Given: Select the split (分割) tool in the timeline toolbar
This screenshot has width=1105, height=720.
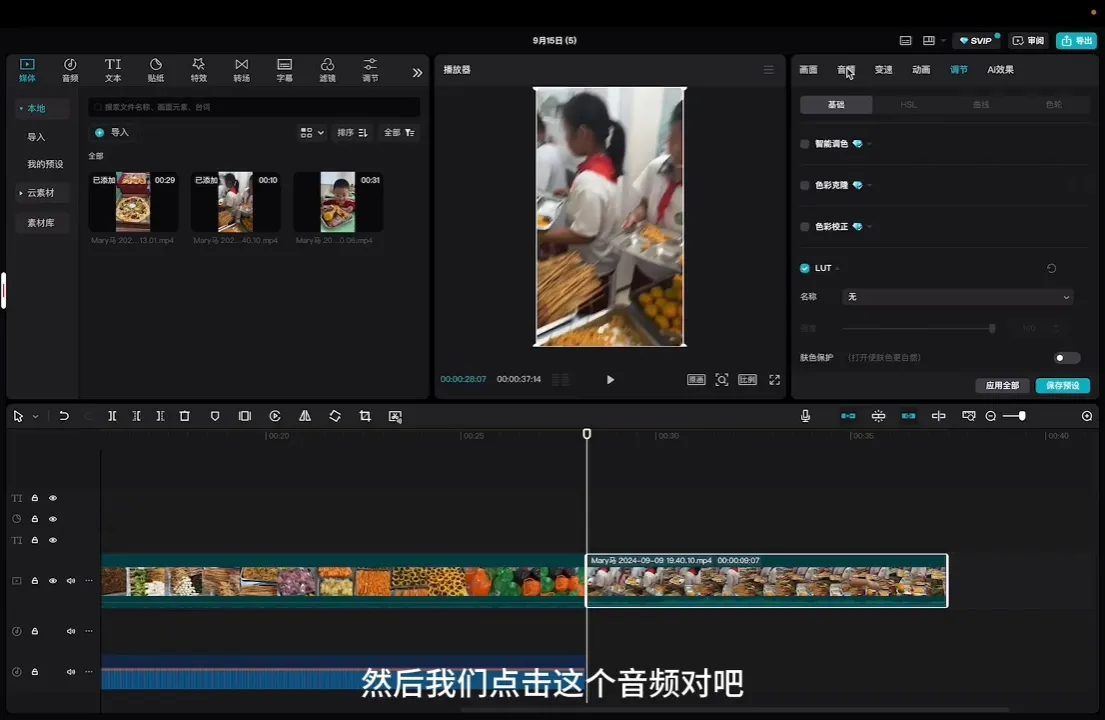Looking at the screenshot, I should click(112, 416).
